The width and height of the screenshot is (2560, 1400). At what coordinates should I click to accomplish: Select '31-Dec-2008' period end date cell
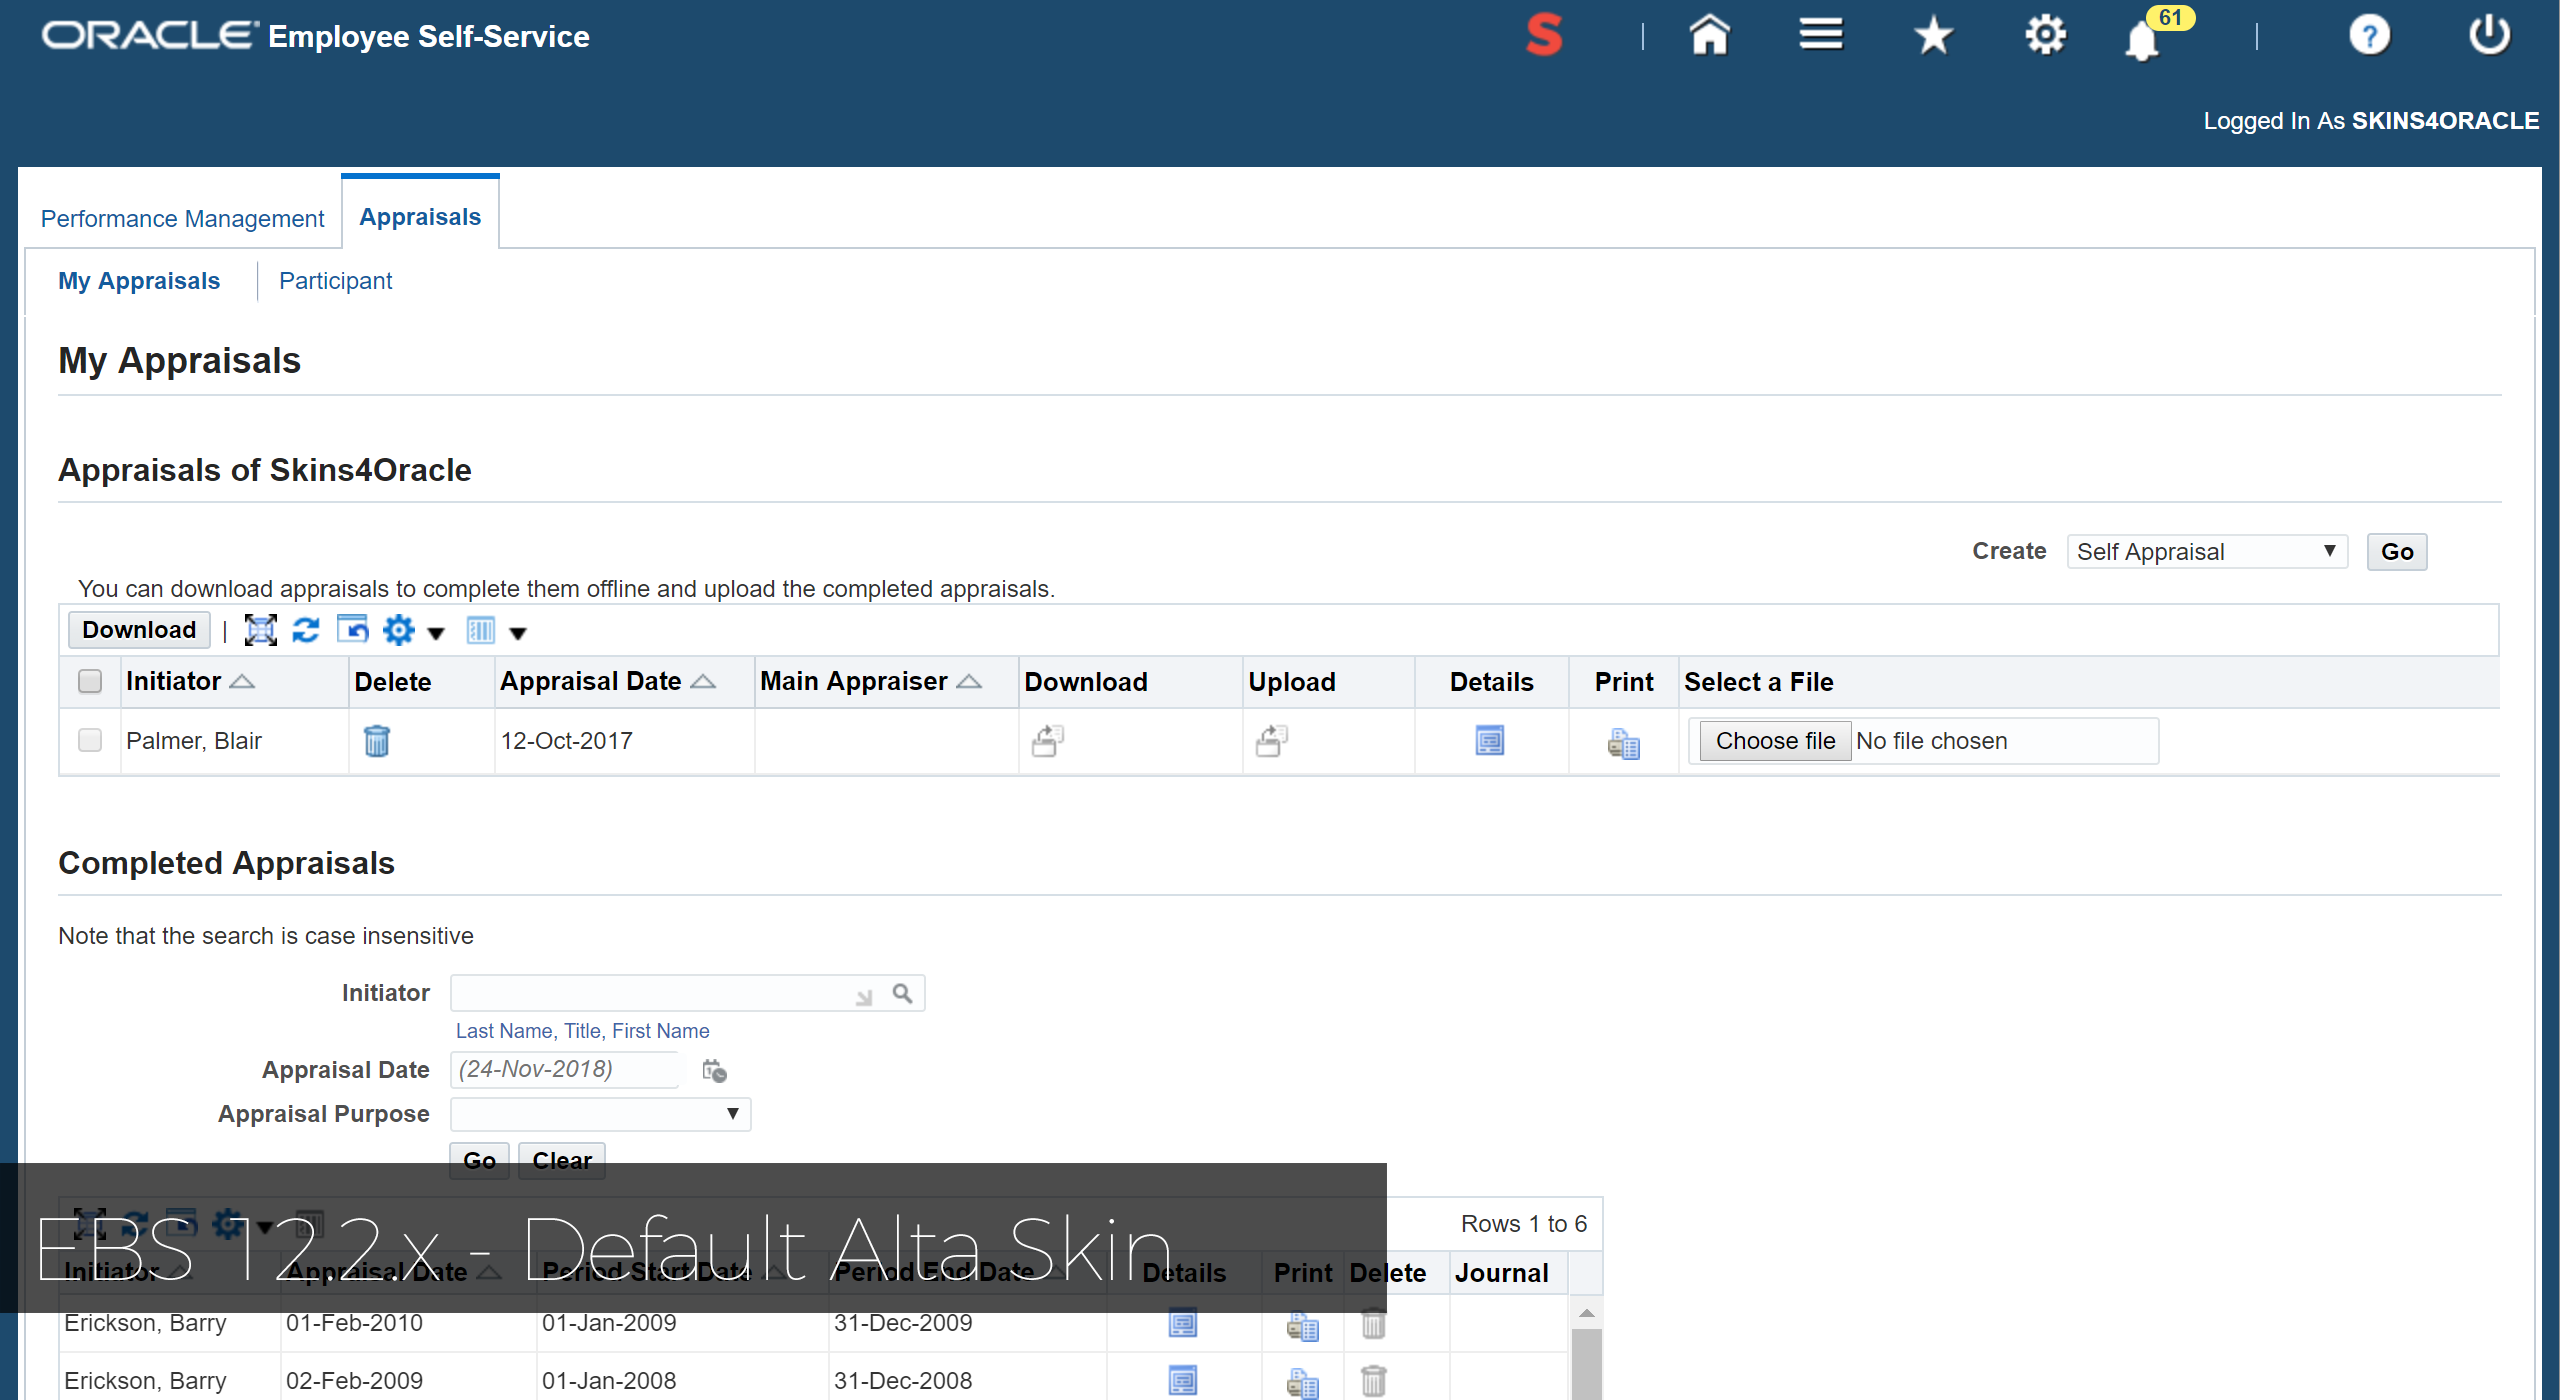click(903, 1381)
